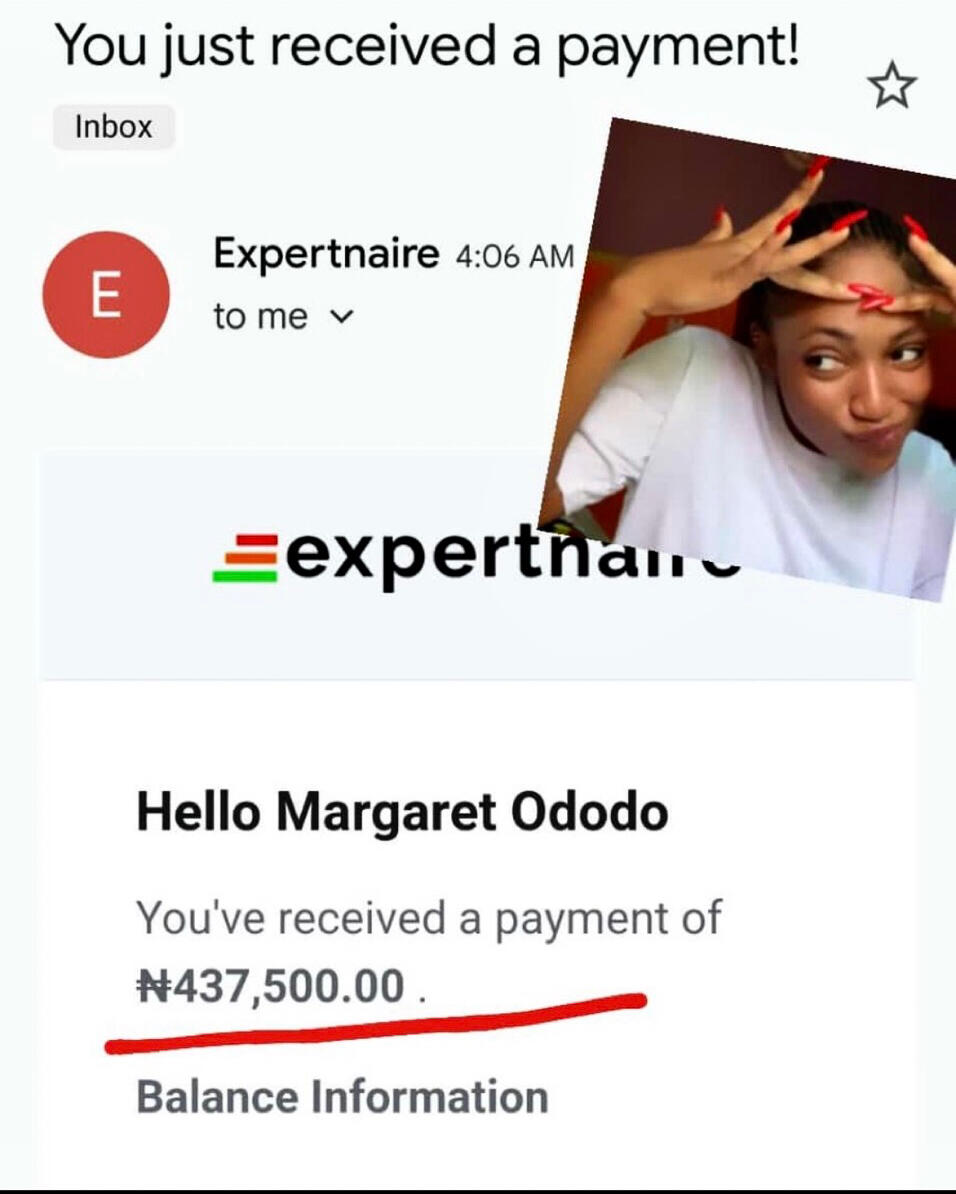This screenshot has width=956, height=1194.
Task: Click the striped Expertnaire logo icon
Action: (245, 557)
